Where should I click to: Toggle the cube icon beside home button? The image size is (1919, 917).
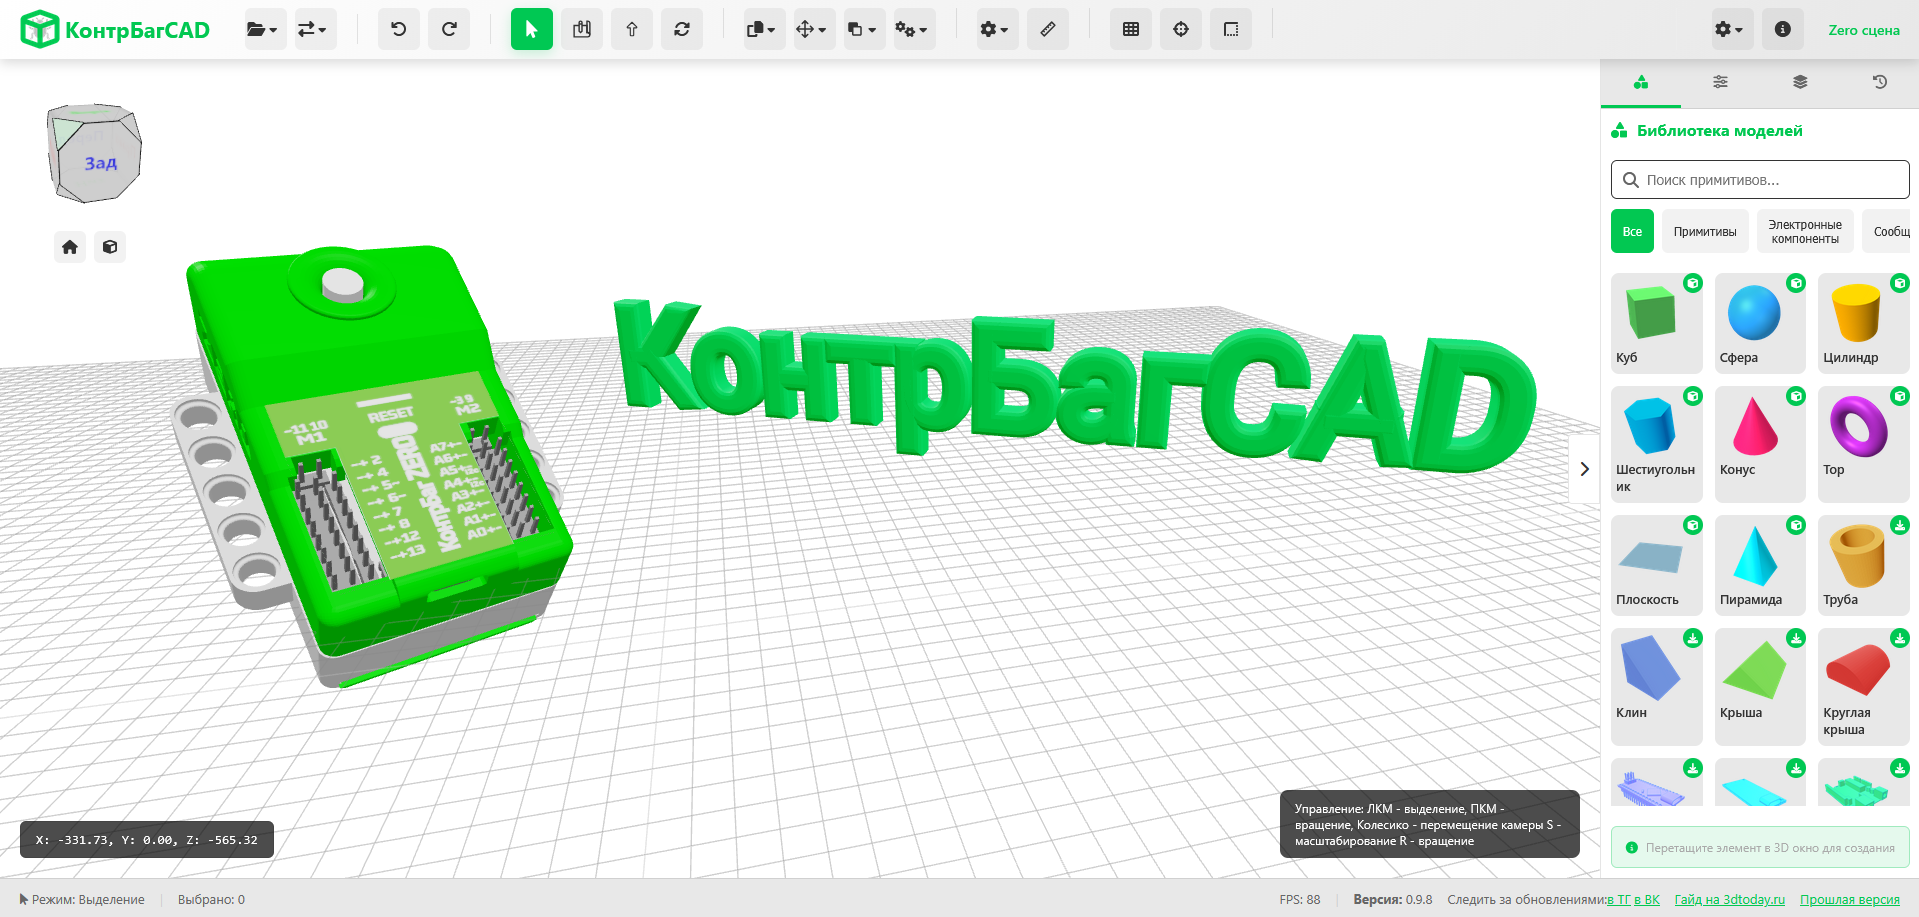coord(110,247)
